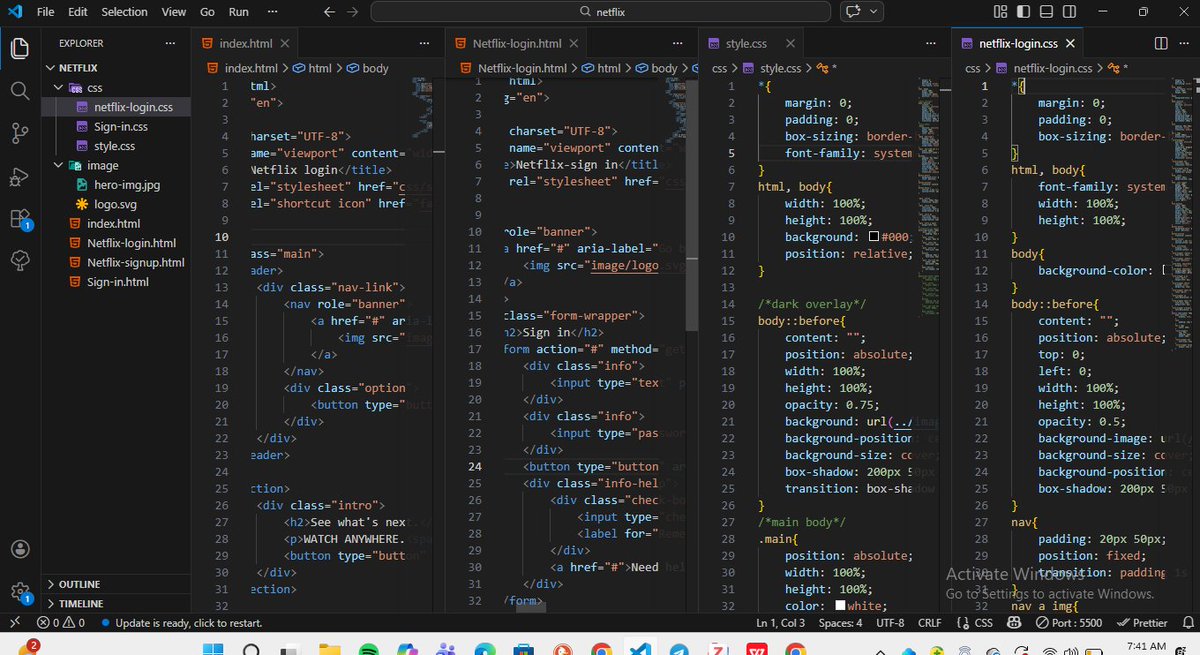Open the Run menu
Image resolution: width=1200 pixels, height=655 pixels.
[238, 12]
